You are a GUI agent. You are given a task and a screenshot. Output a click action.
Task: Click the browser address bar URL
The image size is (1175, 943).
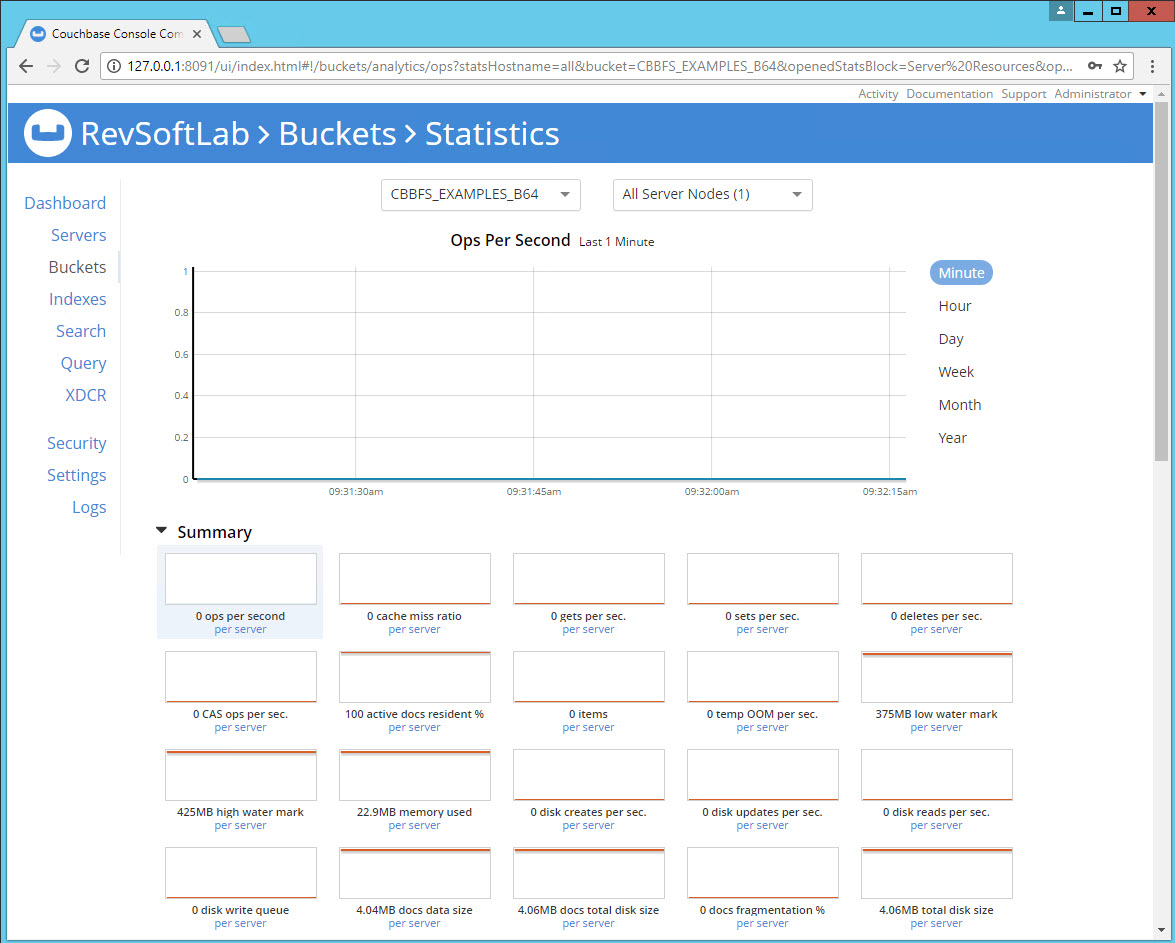(x=599, y=66)
